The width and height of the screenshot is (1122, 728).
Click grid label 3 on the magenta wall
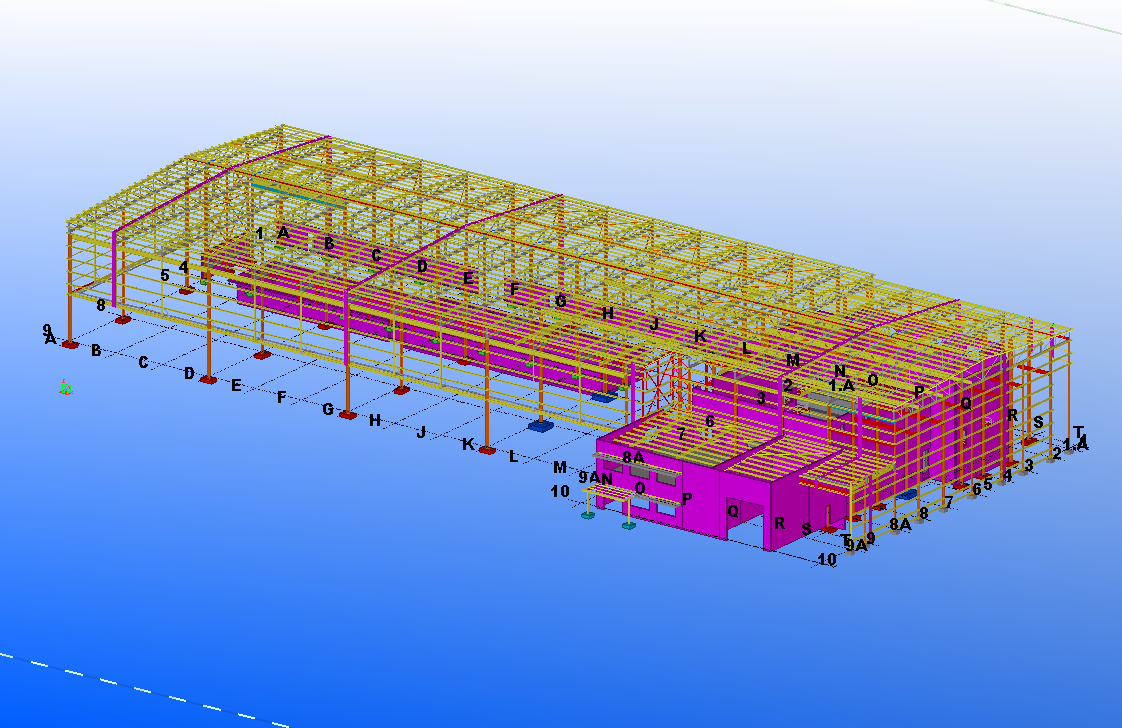[761, 398]
